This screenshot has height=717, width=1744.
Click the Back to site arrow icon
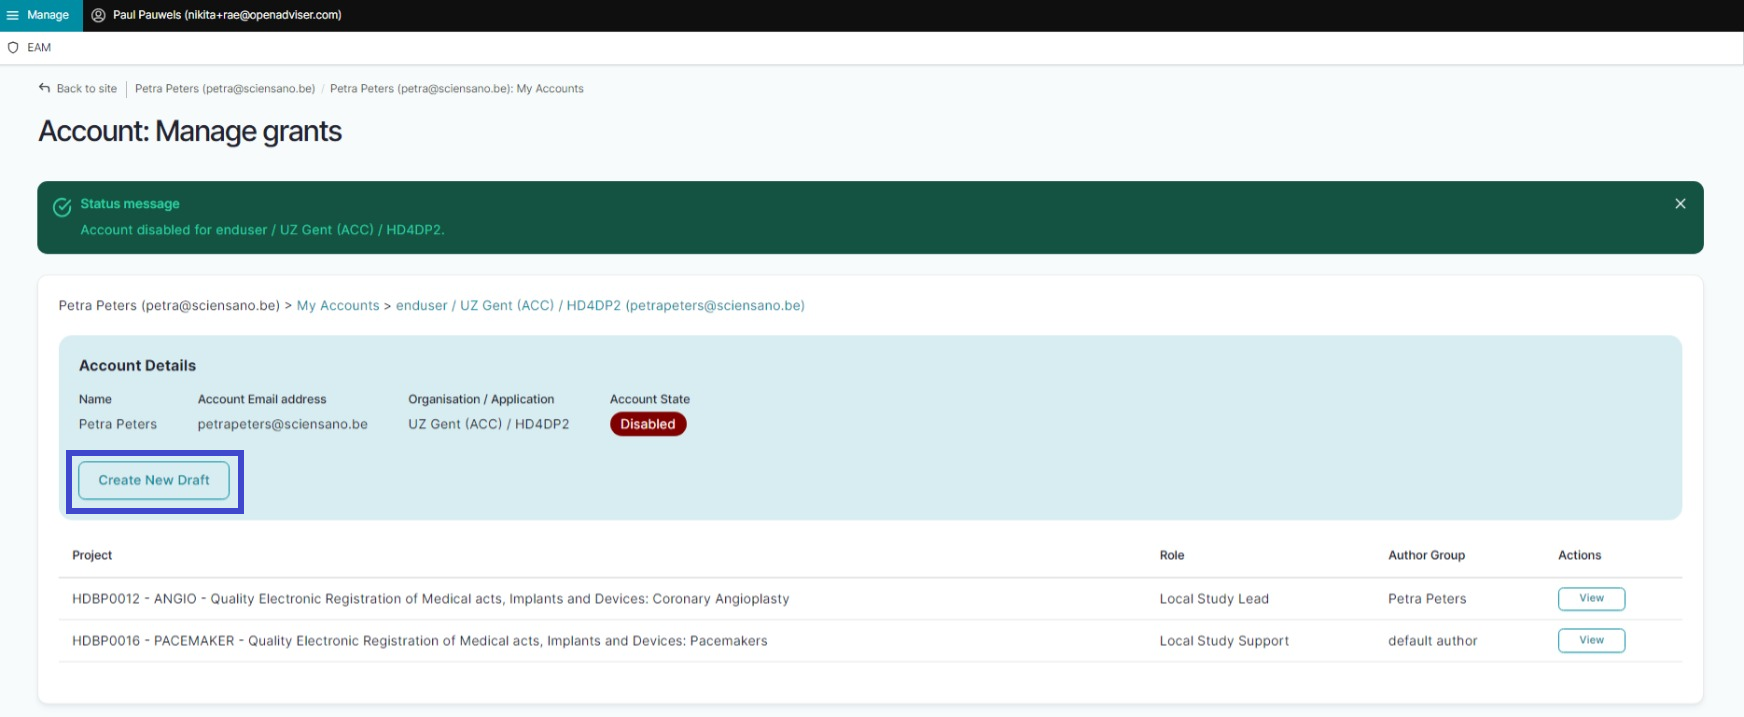(44, 88)
